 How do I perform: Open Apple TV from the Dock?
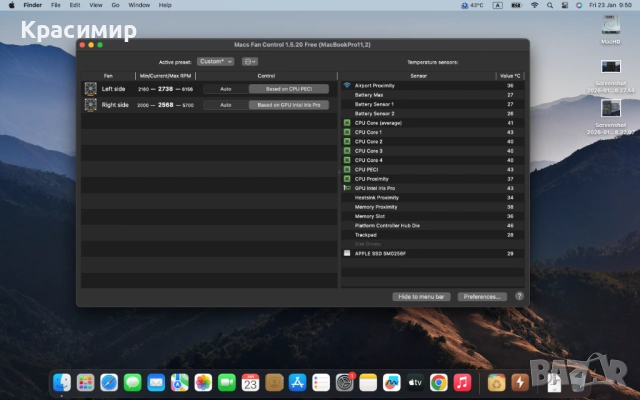point(415,383)
